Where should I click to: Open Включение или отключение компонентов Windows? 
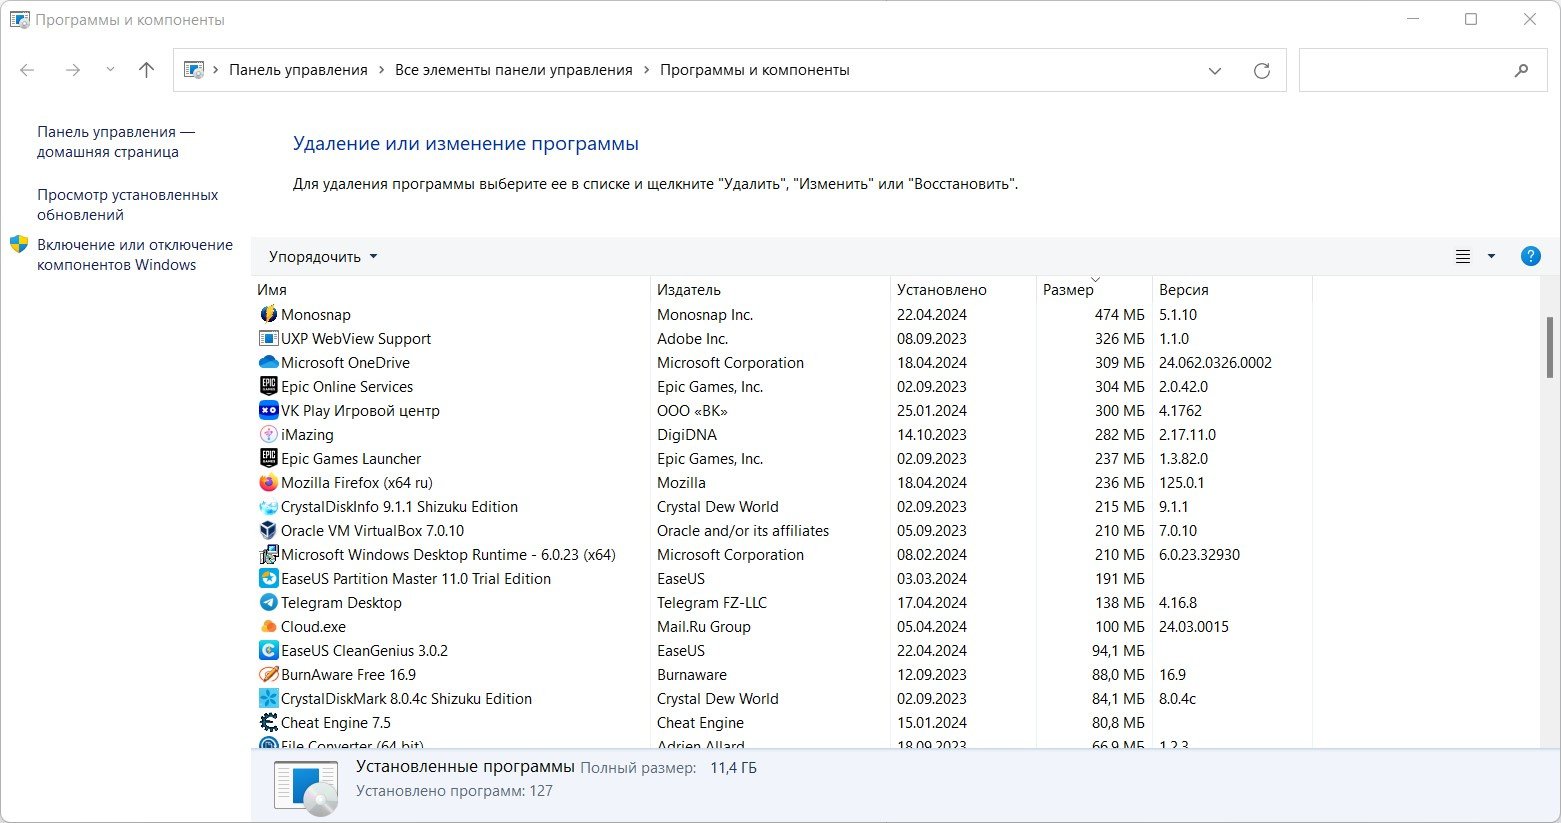tap(135, 255)
